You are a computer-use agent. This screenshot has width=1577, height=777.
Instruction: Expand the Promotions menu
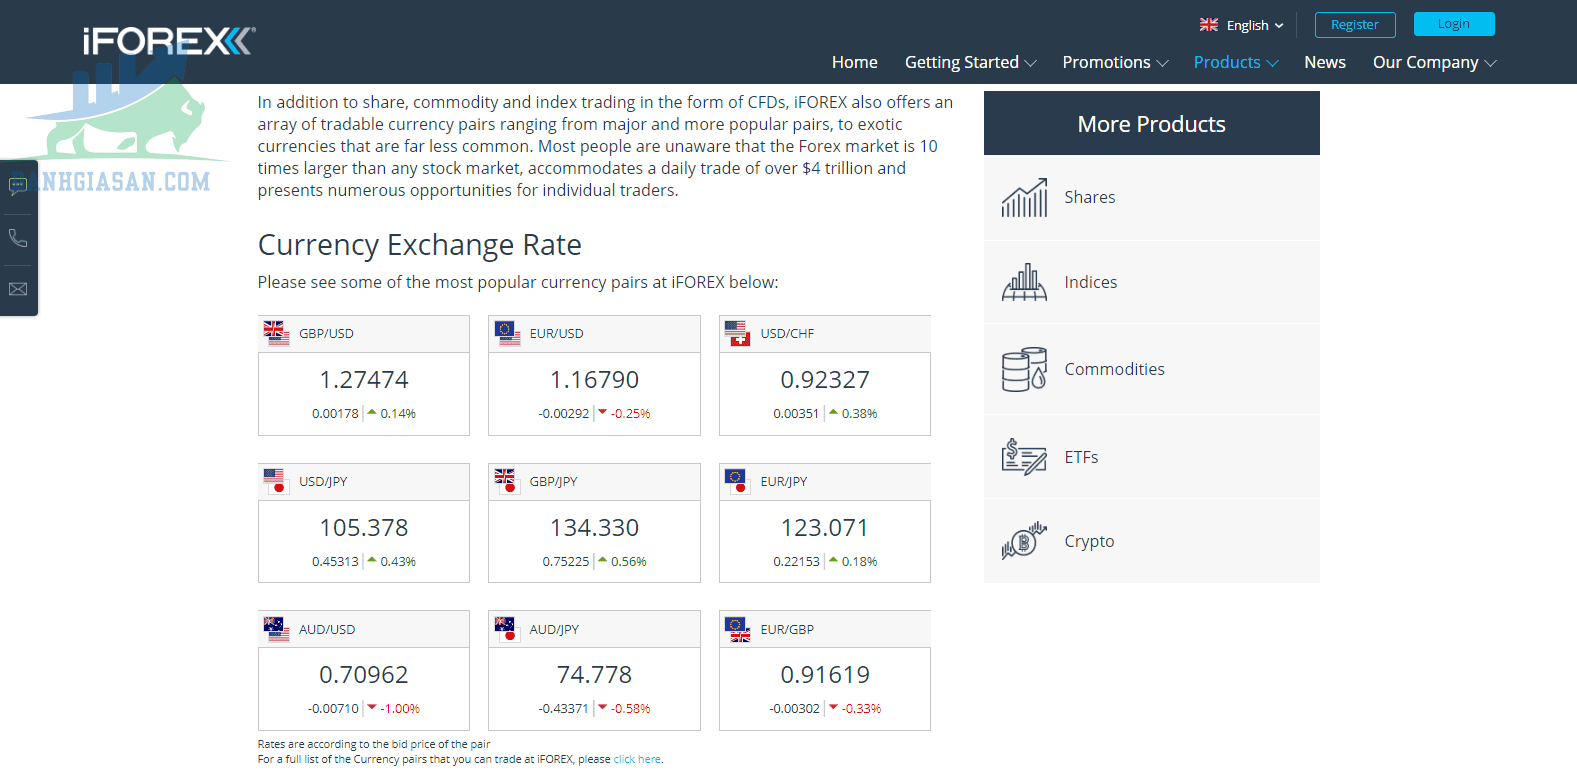point(1115,62)
